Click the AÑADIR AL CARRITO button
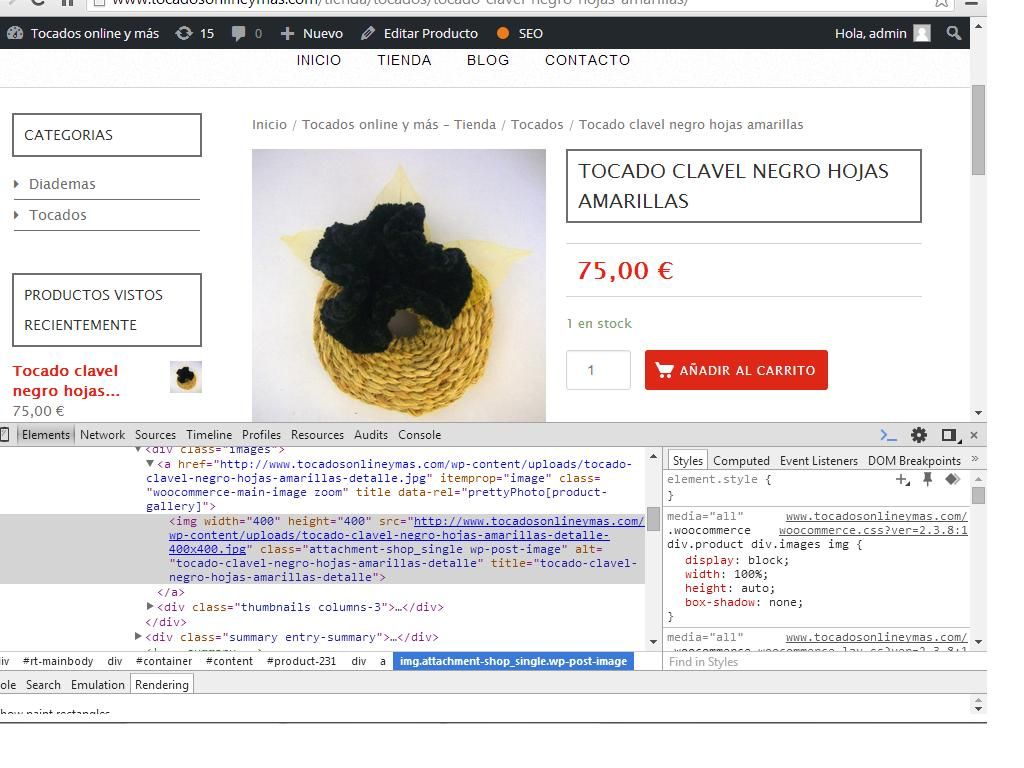1024x768 pixels. point(736,370)
